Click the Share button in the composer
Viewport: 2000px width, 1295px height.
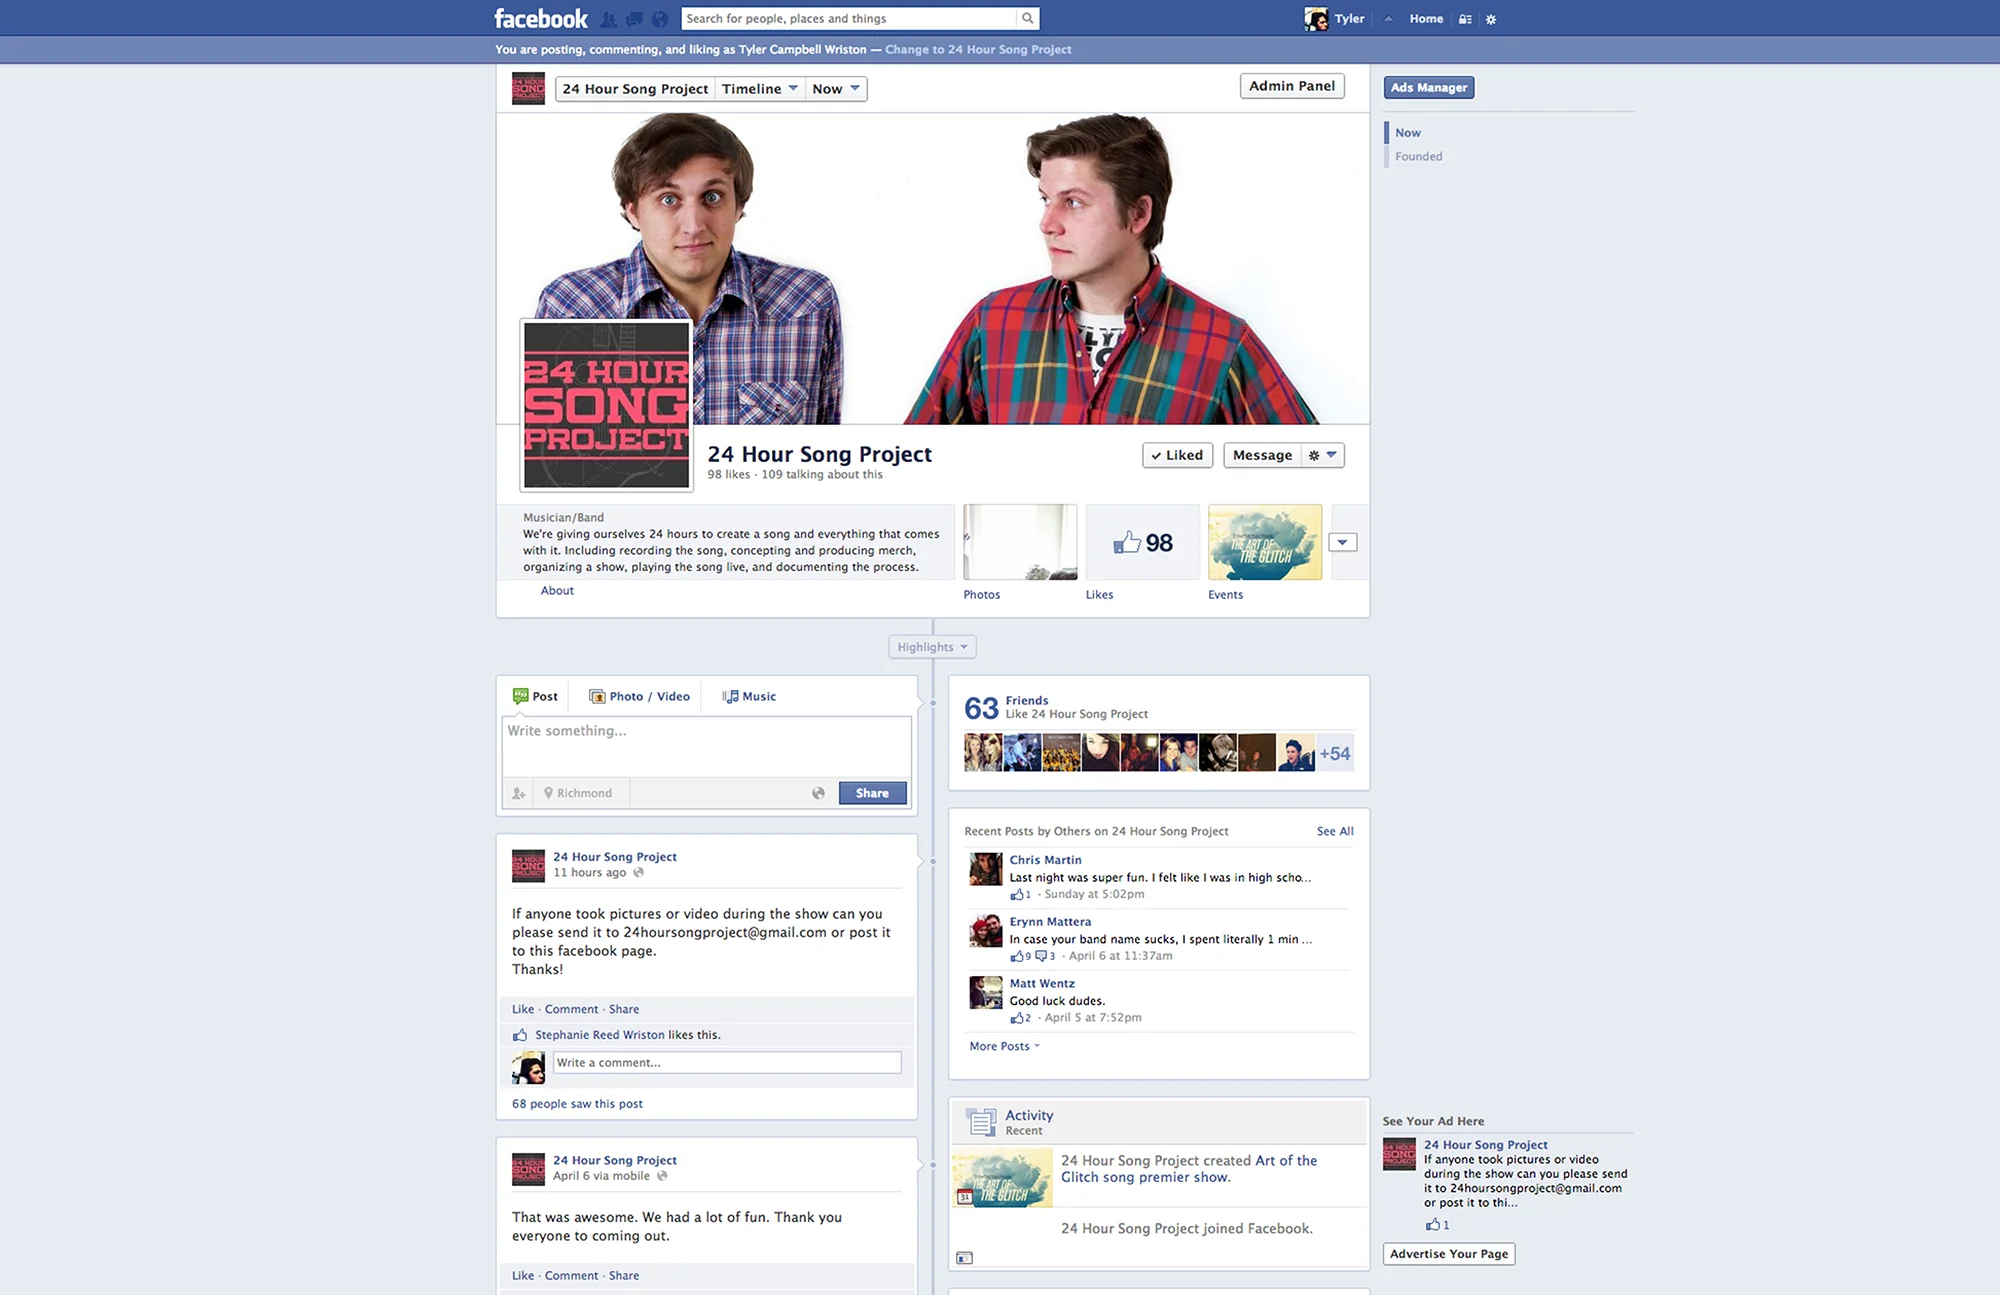(x=872, y=793)
